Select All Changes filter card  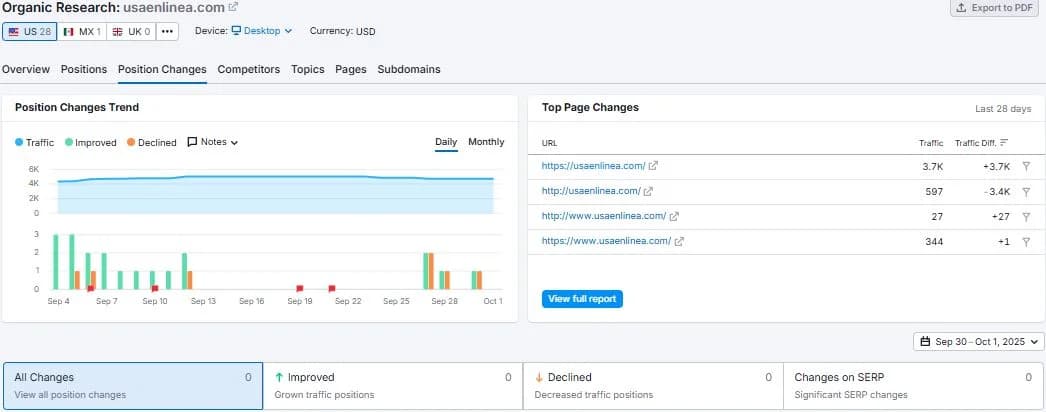(133, 386)
